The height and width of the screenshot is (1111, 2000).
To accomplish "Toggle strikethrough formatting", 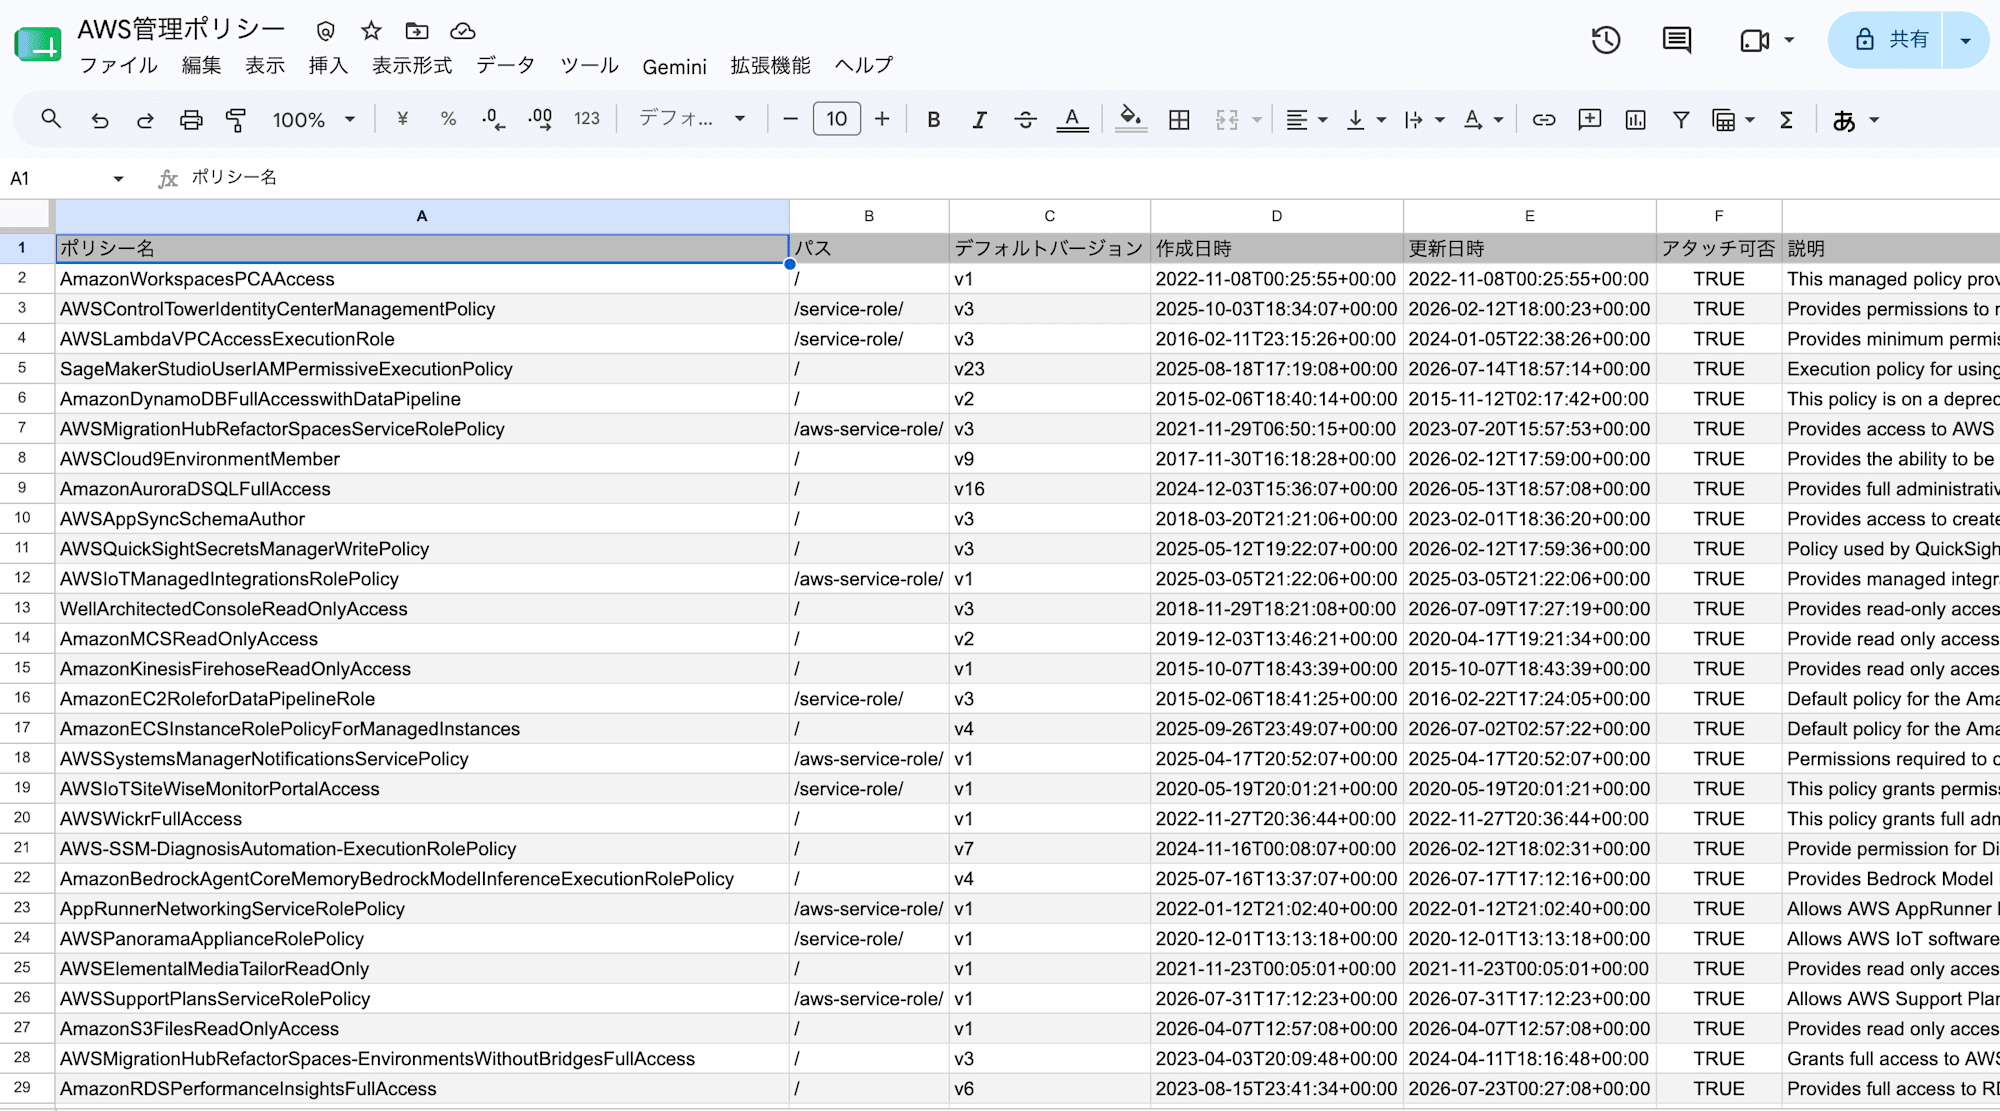I will [x=1025, y=120].
